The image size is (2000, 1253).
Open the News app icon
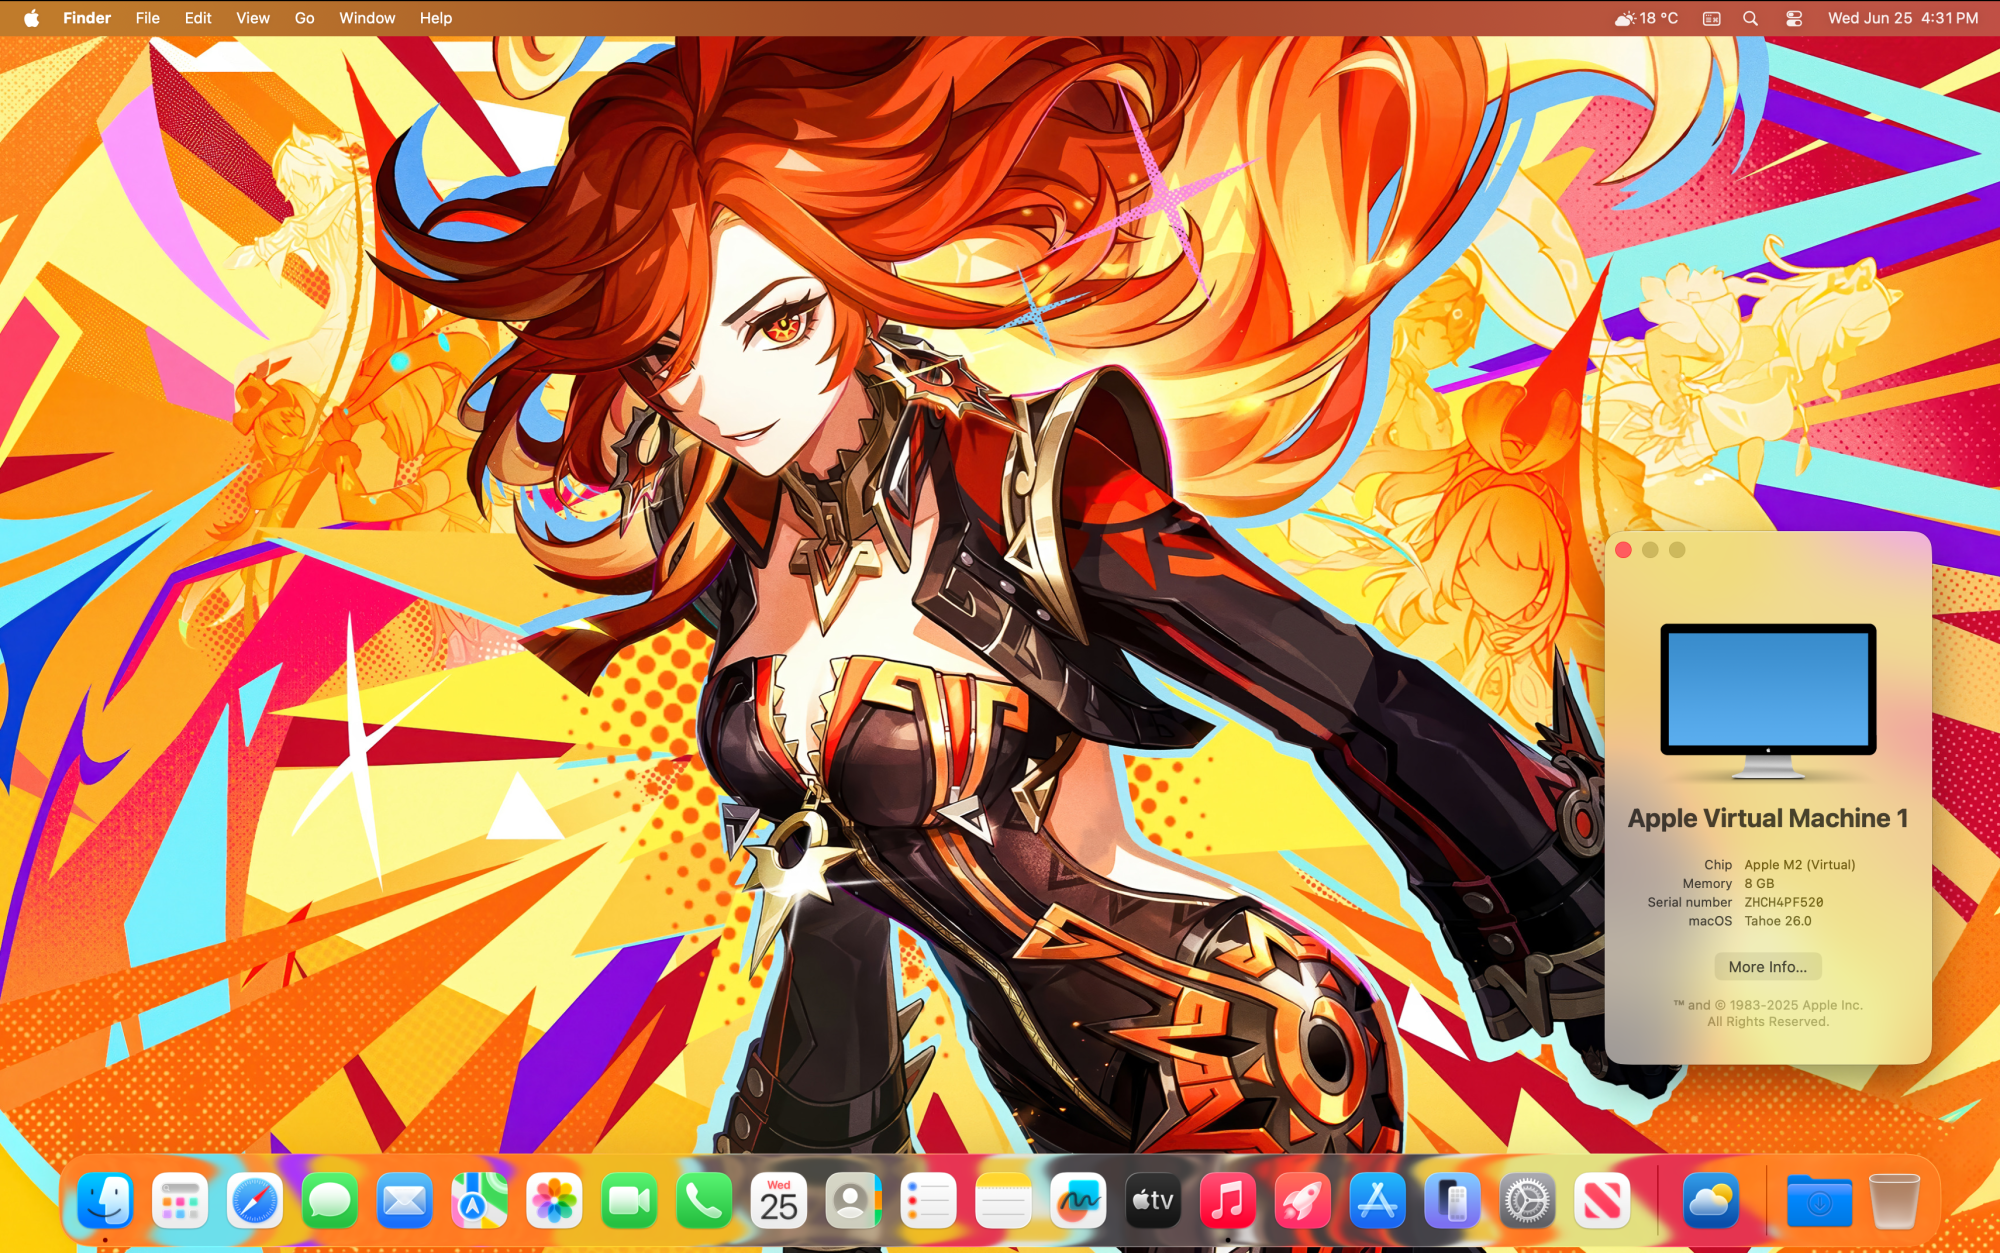point(1602,1201)
